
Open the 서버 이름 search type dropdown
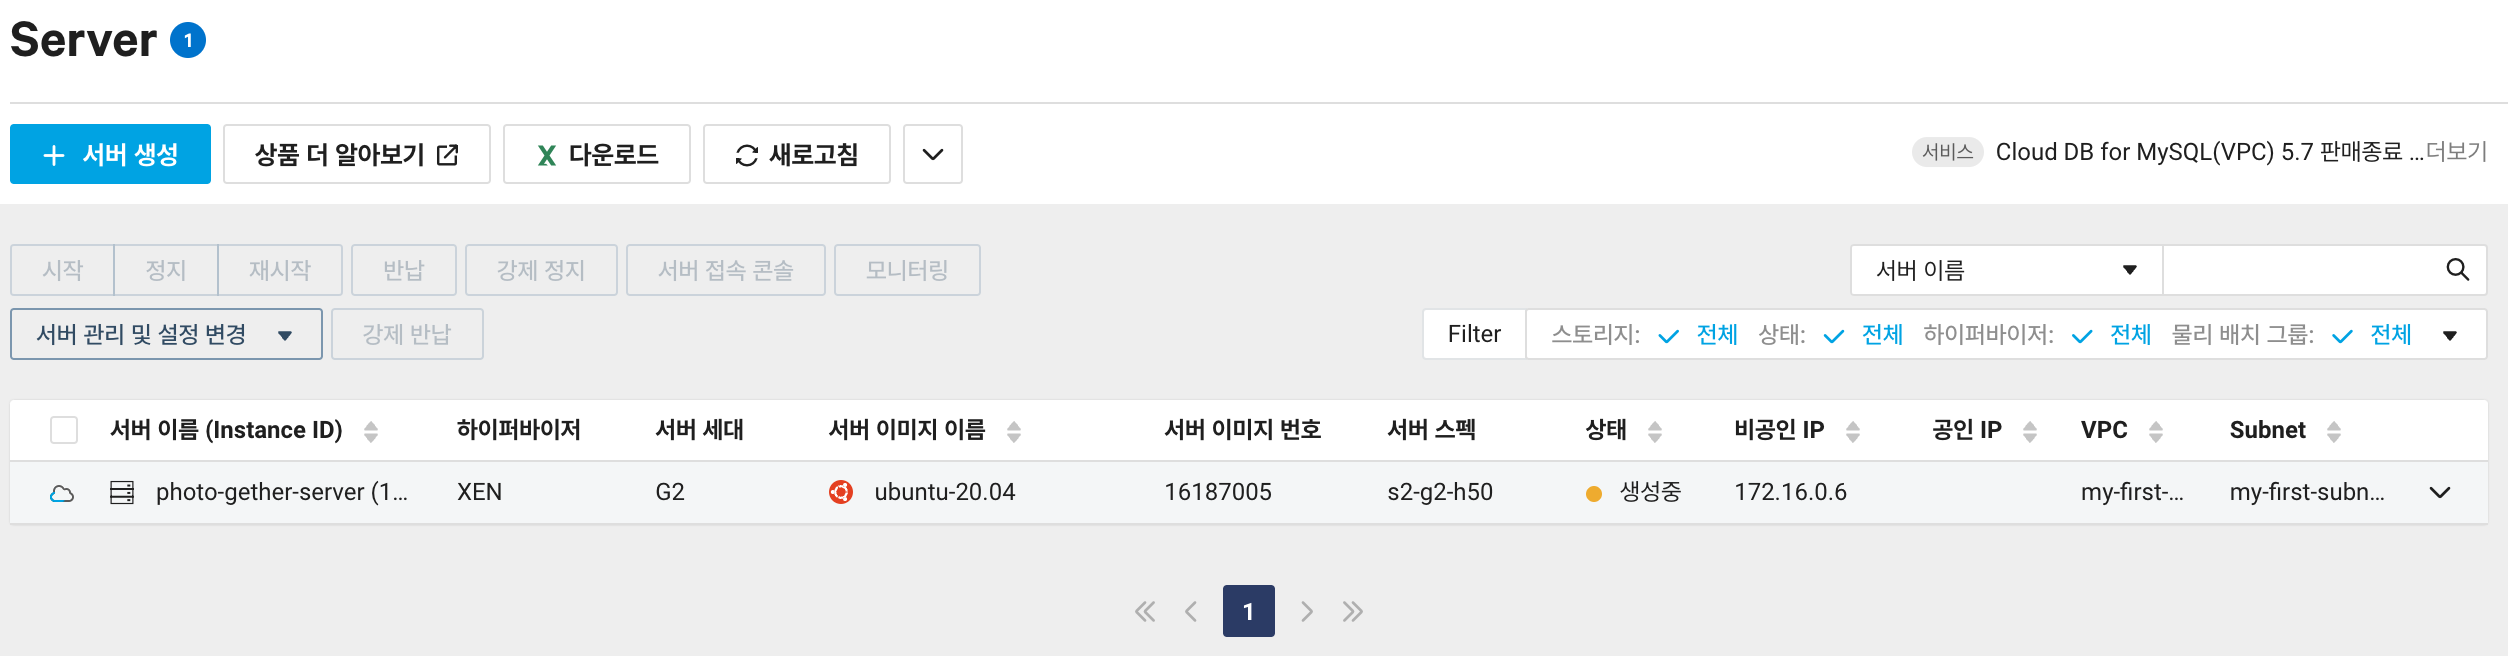point(2005,270)
